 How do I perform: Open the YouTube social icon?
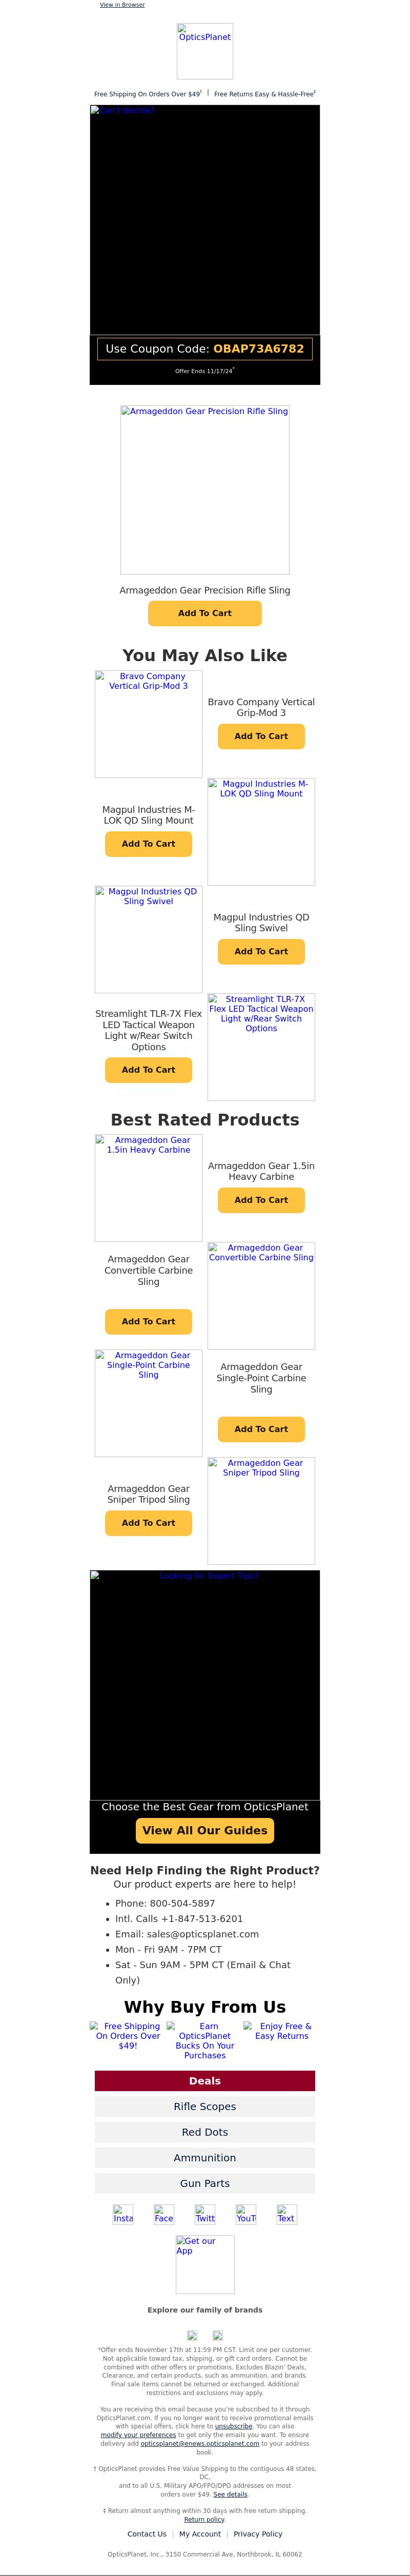coord(246,2214)
